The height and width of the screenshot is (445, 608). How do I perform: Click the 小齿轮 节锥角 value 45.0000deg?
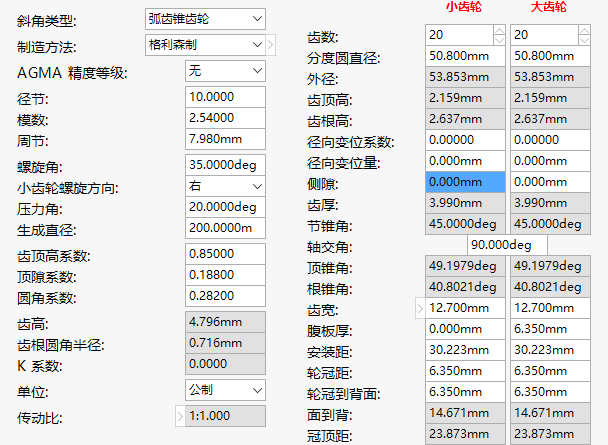click(x=465, y=224)
